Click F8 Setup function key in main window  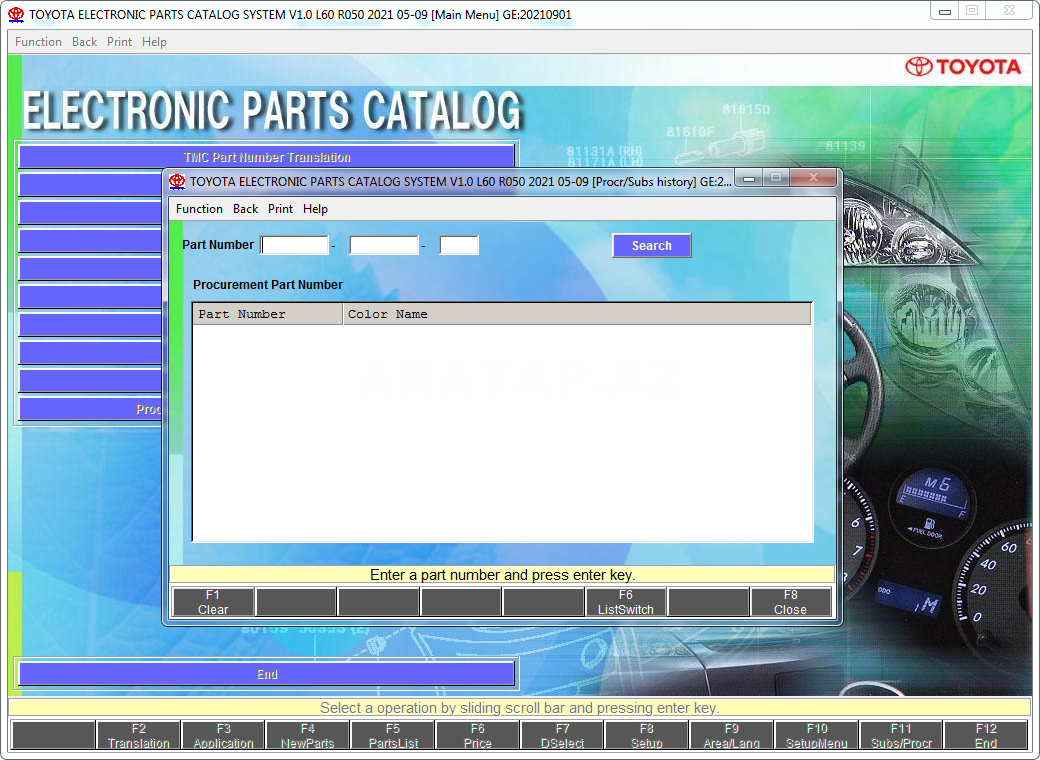click(647, 735)
